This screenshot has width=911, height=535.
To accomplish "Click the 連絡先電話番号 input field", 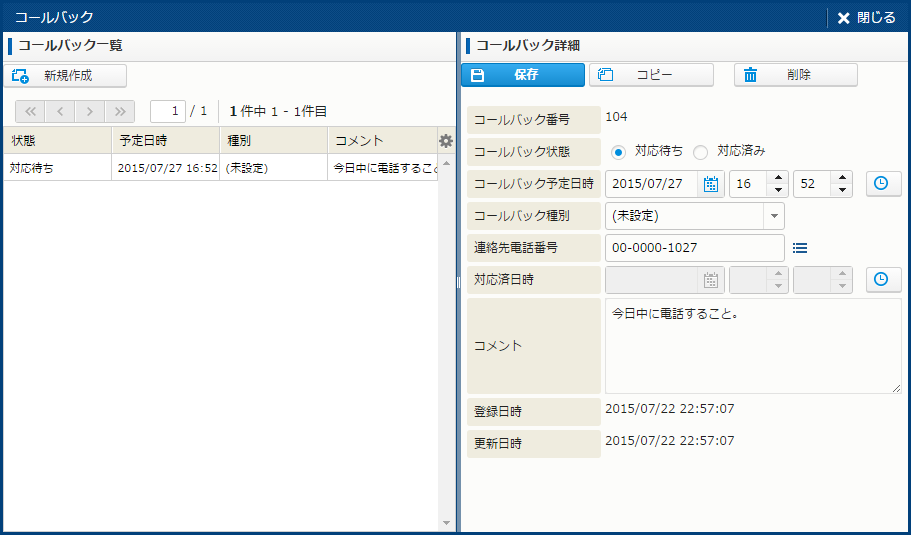I will 694,248.
